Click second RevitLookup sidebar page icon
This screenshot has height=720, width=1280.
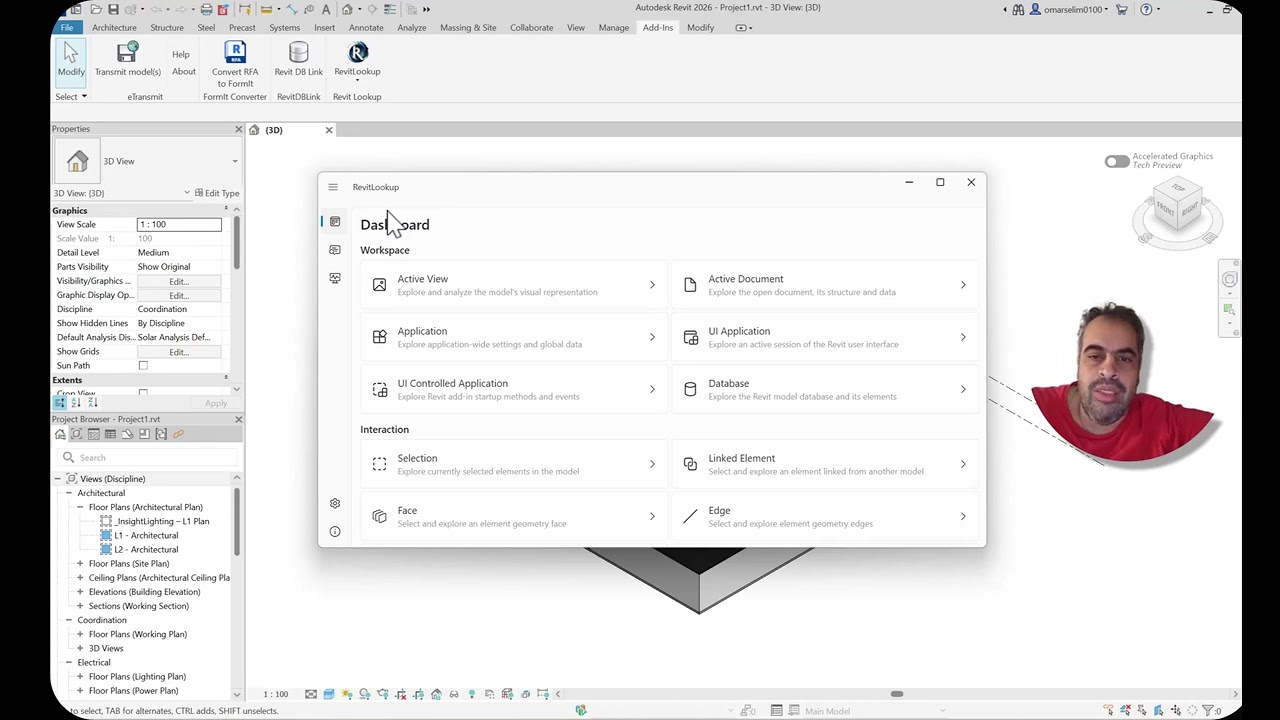335,249
